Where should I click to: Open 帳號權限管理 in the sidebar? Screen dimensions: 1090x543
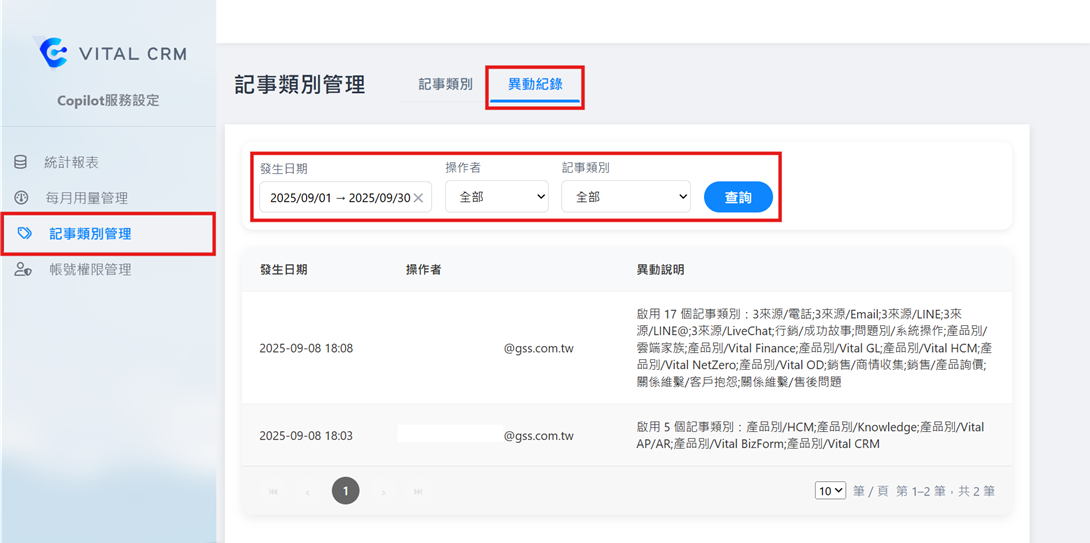point(90,270)
